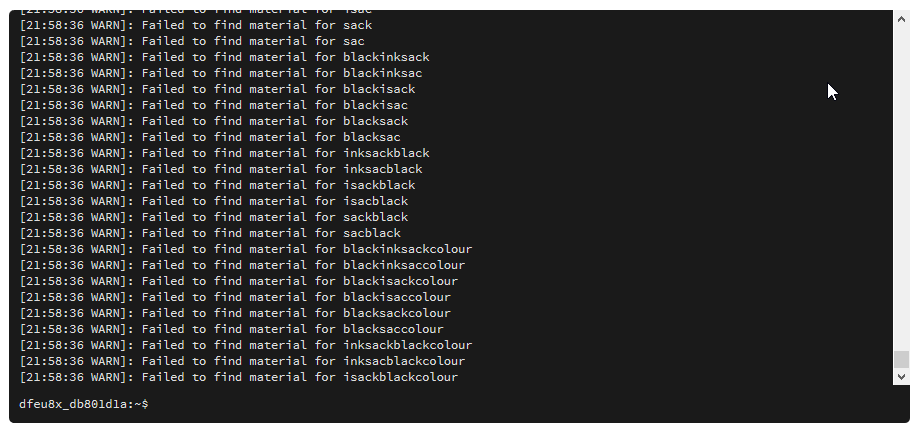This screenshot has width=923, height=433.
Task: Click the scrollbar up arrow
Action: pyautogui.click(x=902, y=17)
